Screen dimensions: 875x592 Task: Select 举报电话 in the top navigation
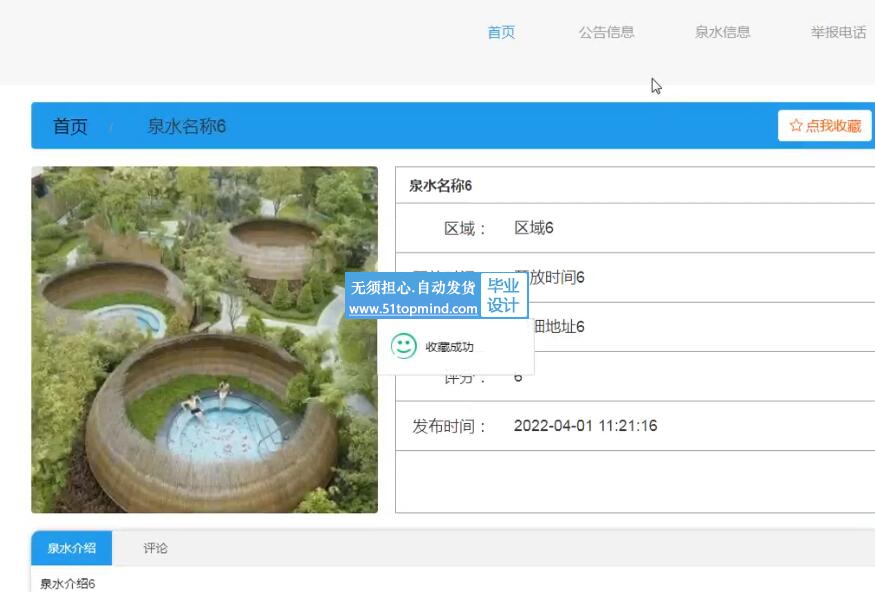point(839,32)
